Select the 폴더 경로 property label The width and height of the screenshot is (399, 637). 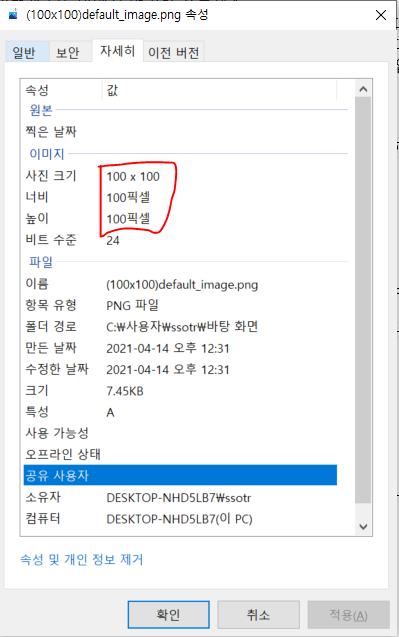coord(51,327)
